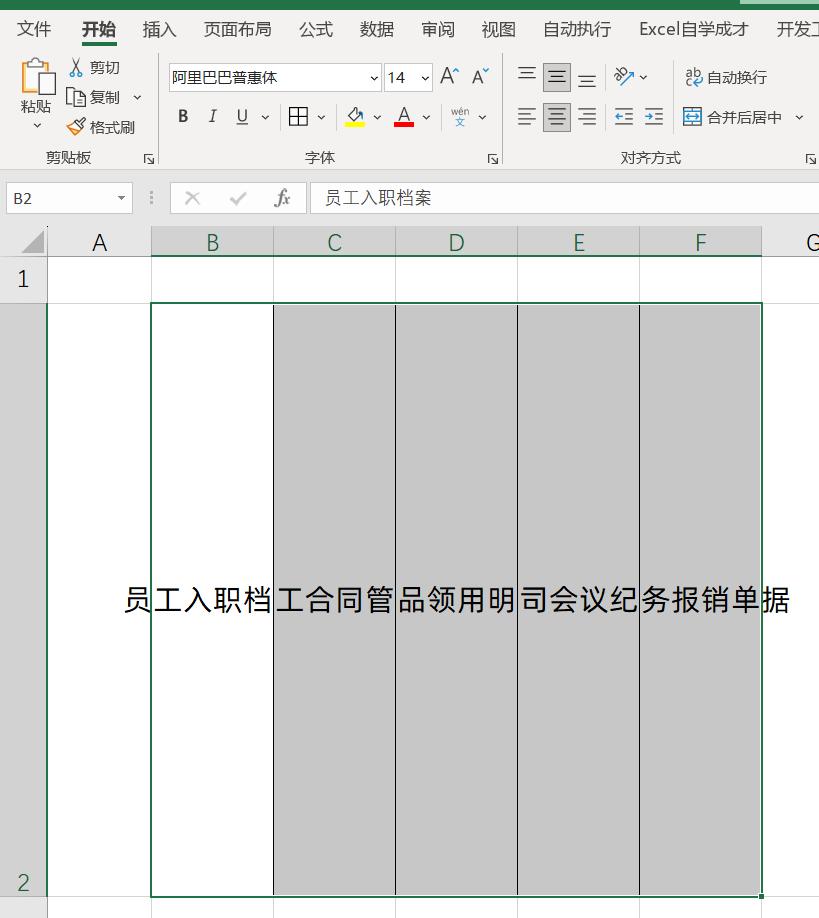
Task: Switch to the 插入 Insert tab
Action: click(x=159, y=29)
